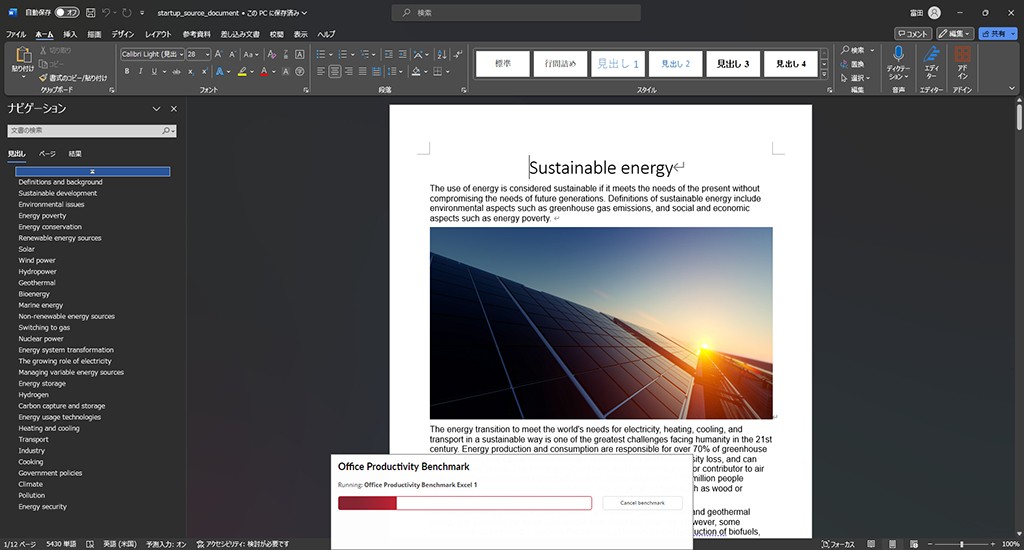1024x550 pixels.
Task: Click Cancel benchmark button
Action: 642,503
